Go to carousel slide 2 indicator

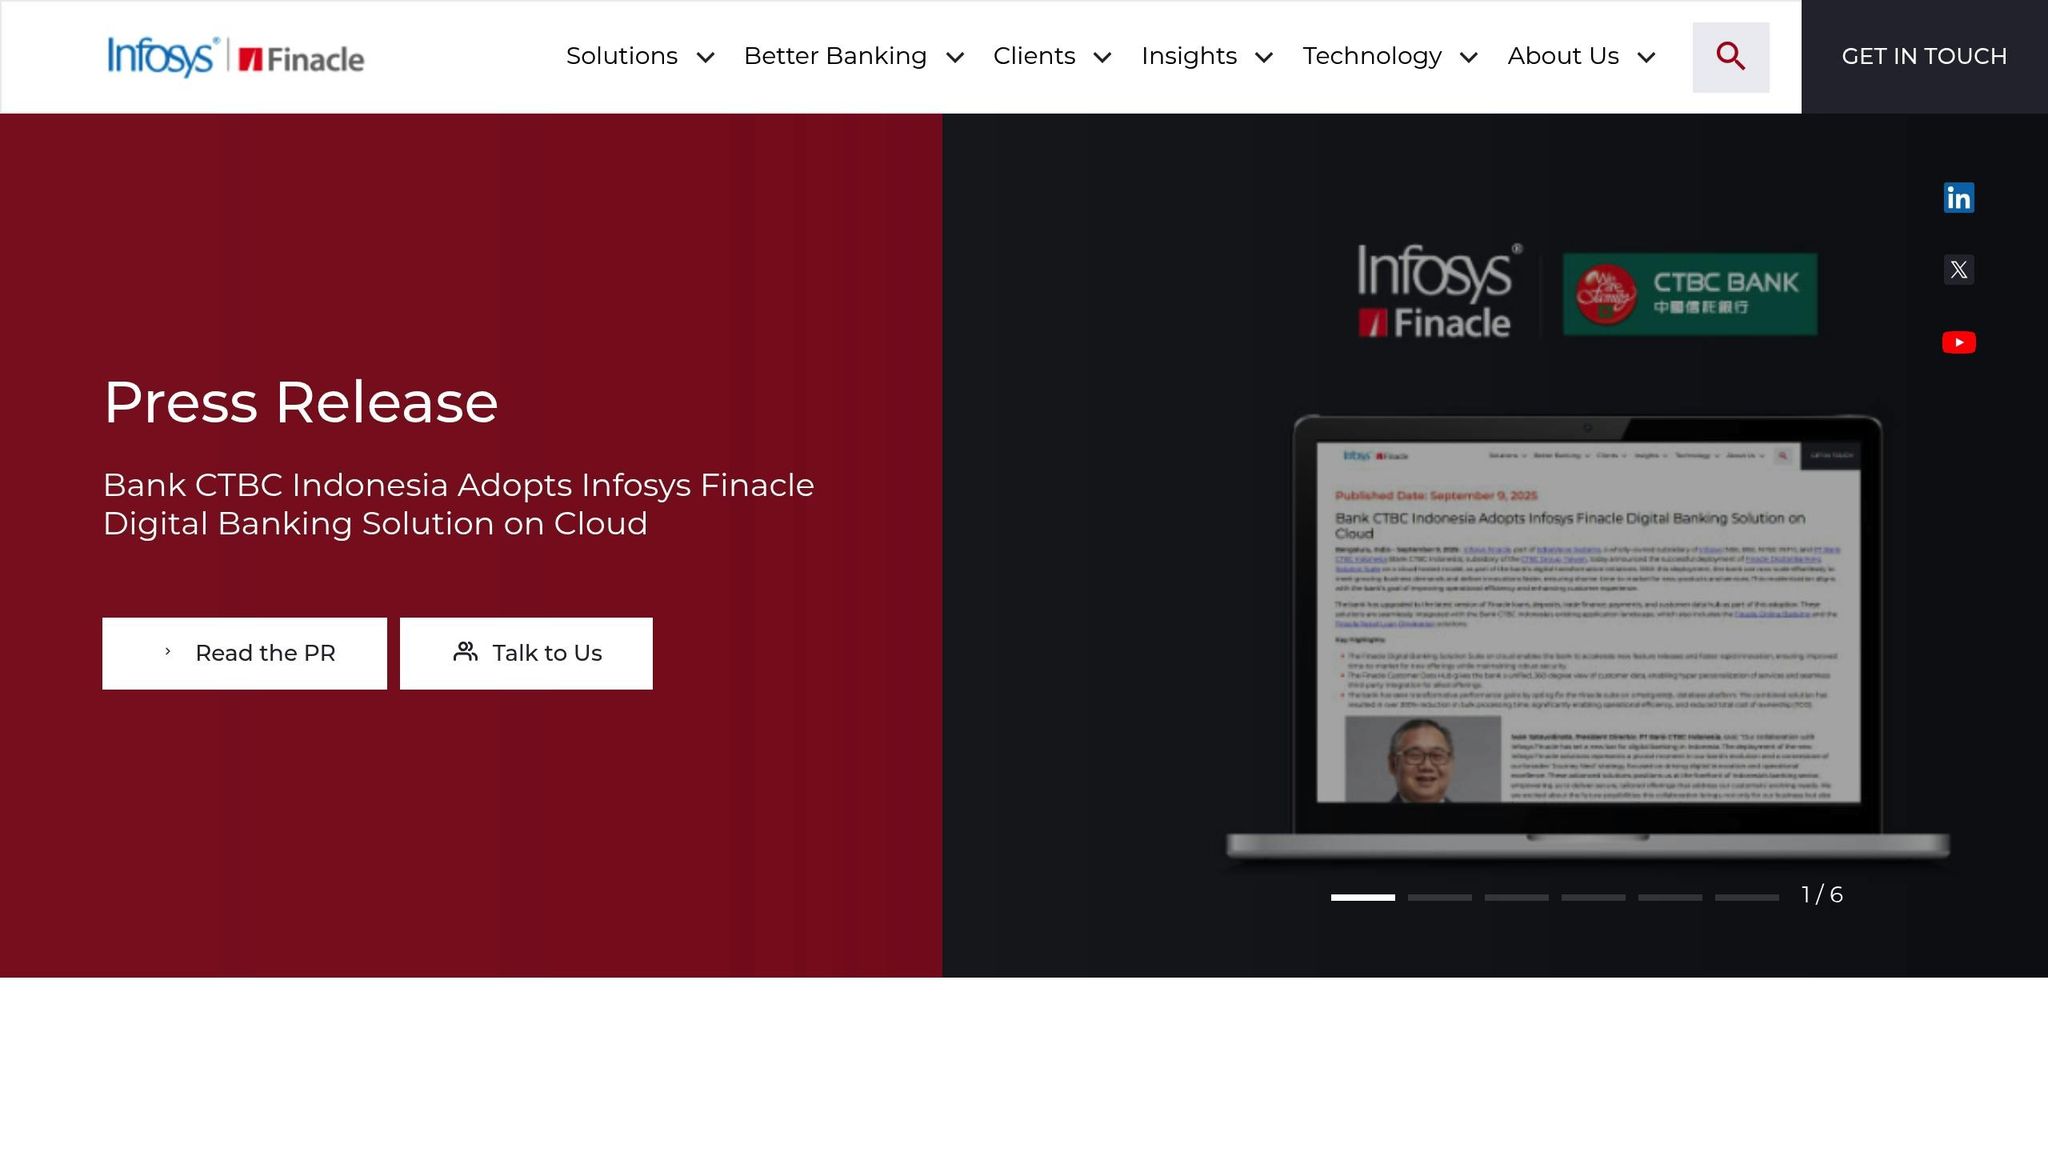tap(1439, 897)
